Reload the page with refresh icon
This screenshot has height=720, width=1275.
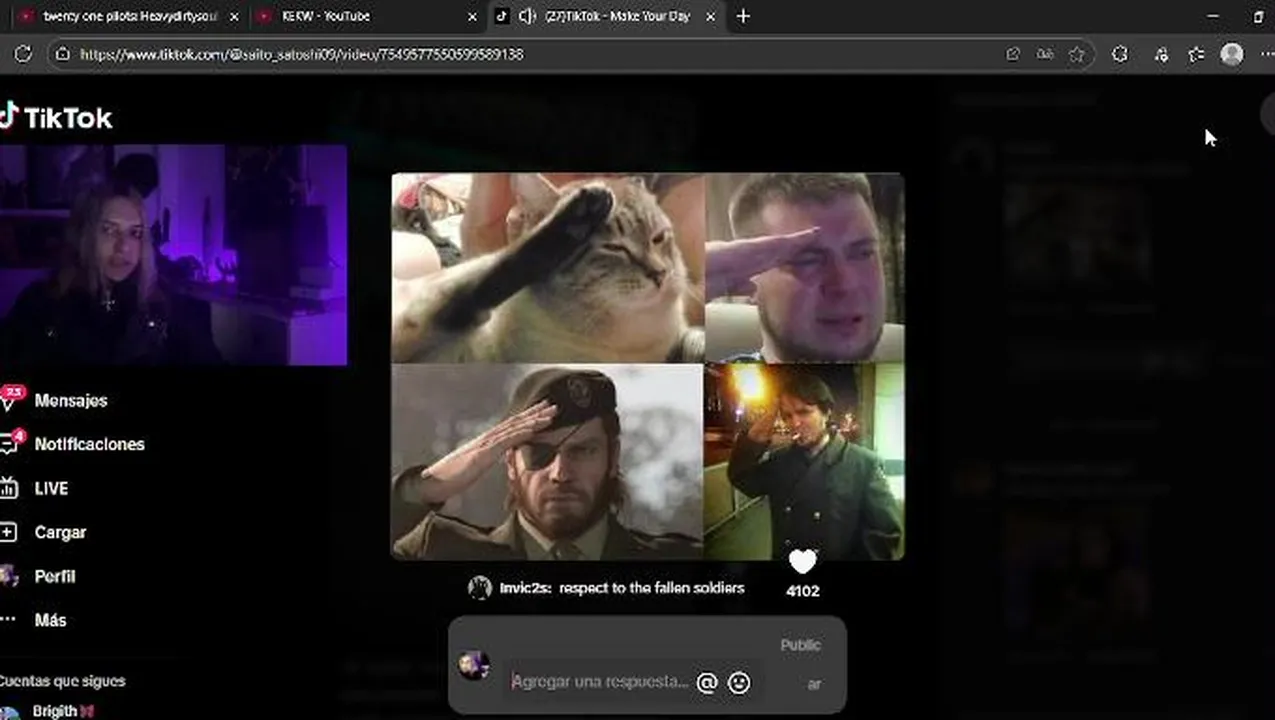pyautogui.click(x=23, y=54)
